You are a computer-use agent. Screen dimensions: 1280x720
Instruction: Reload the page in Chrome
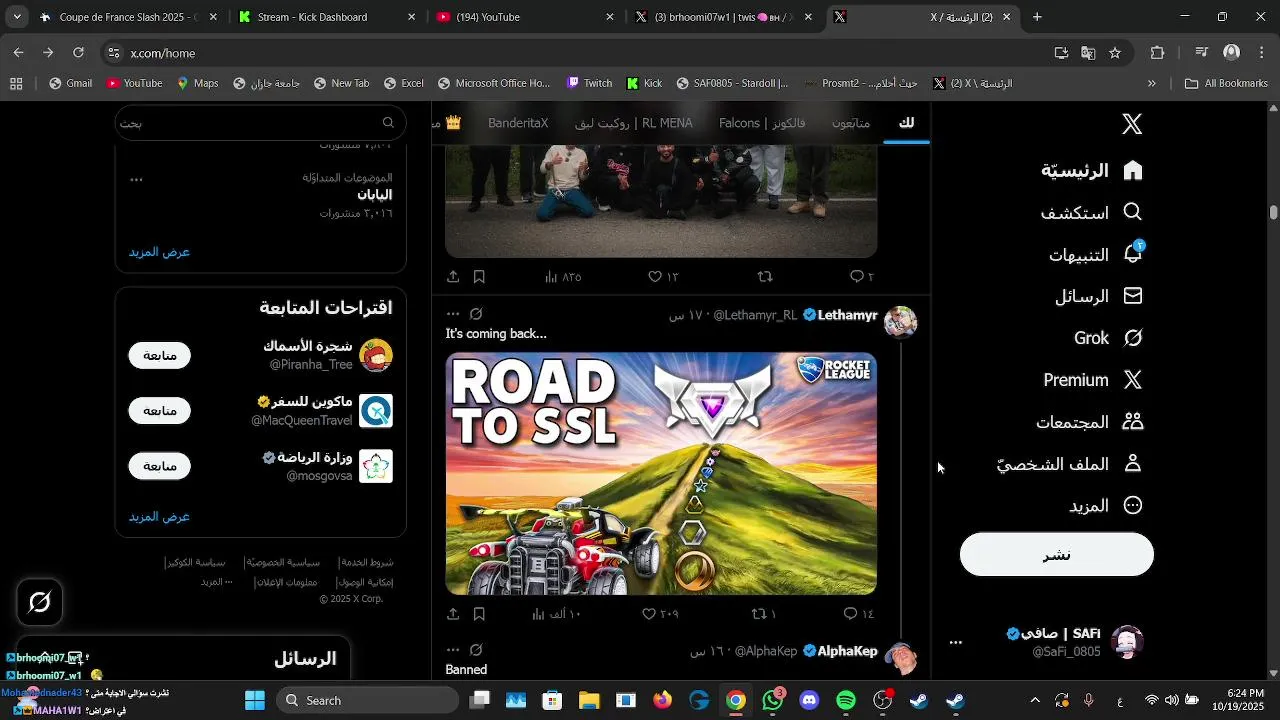78,52
